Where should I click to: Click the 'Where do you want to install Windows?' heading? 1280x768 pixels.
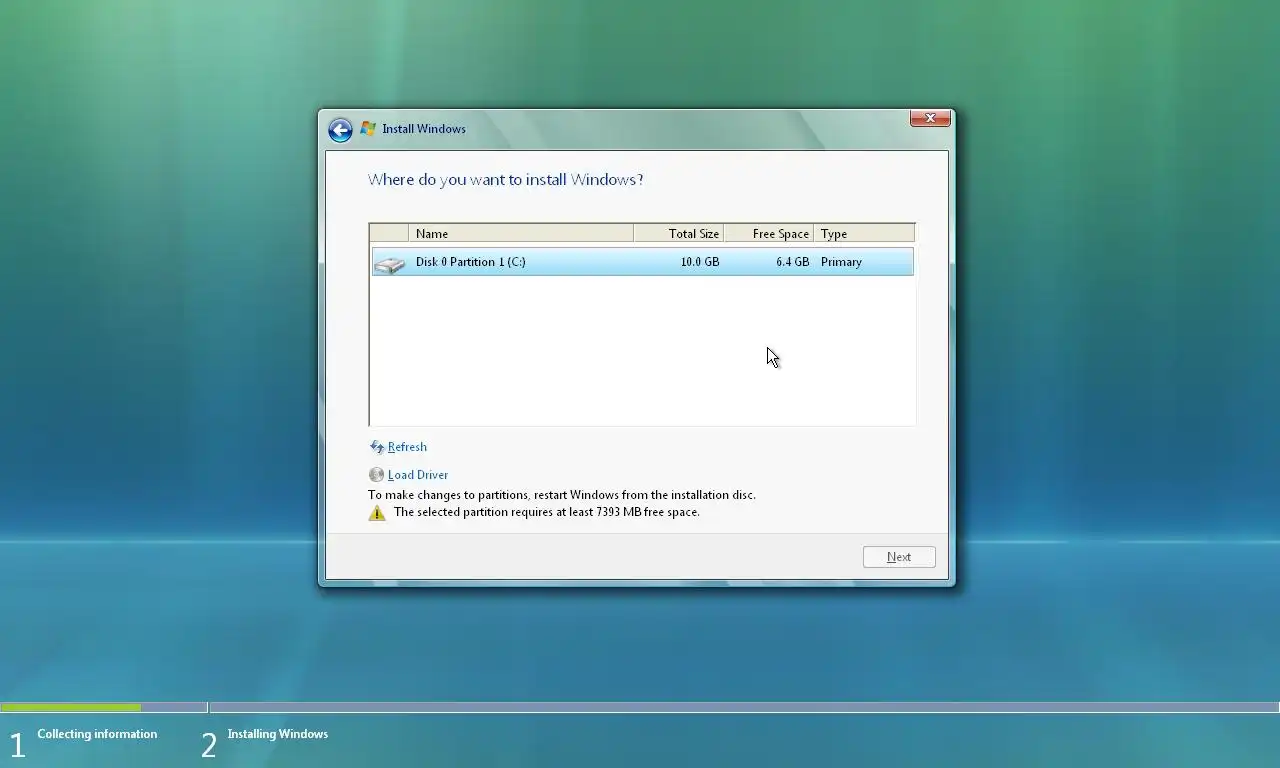[506, 180]
